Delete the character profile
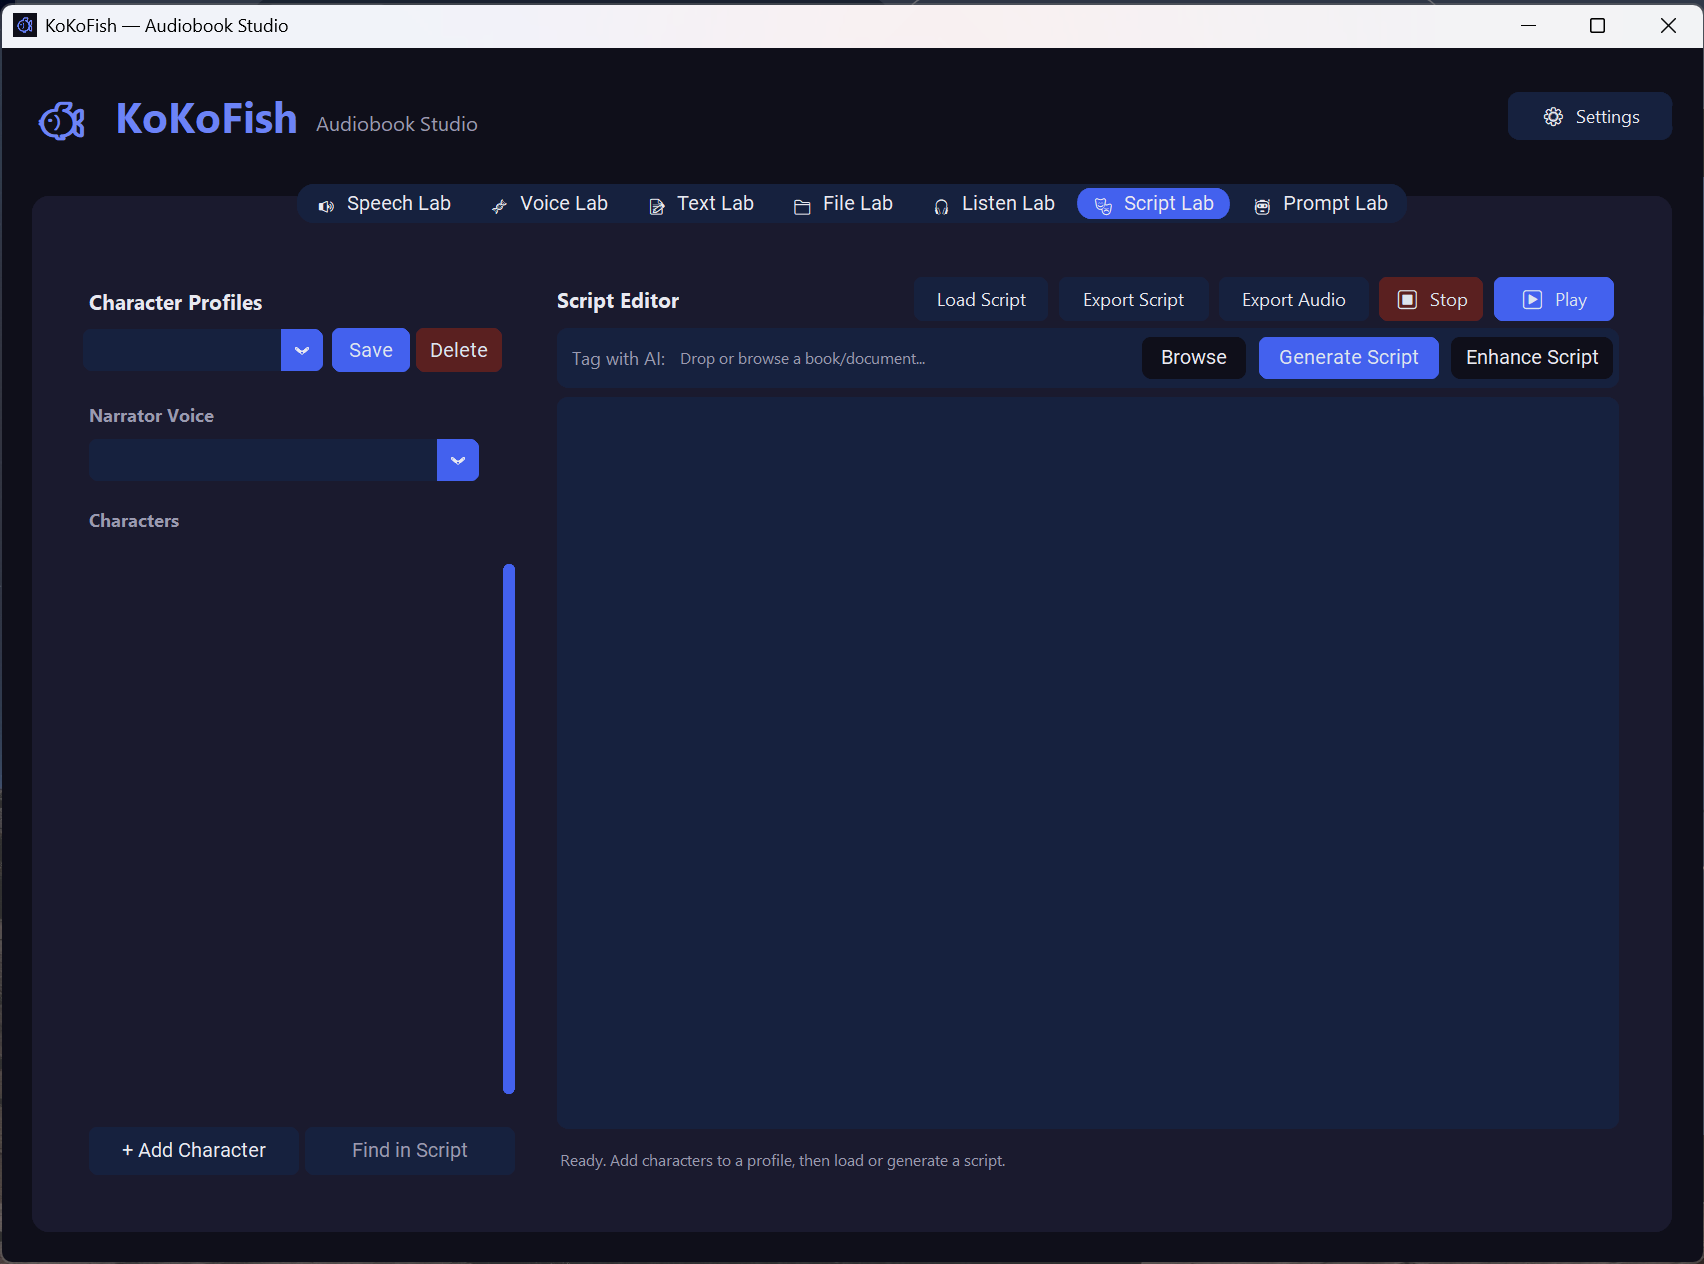The height and width of the screenshot is (1264, 1704). coord(459,350)
